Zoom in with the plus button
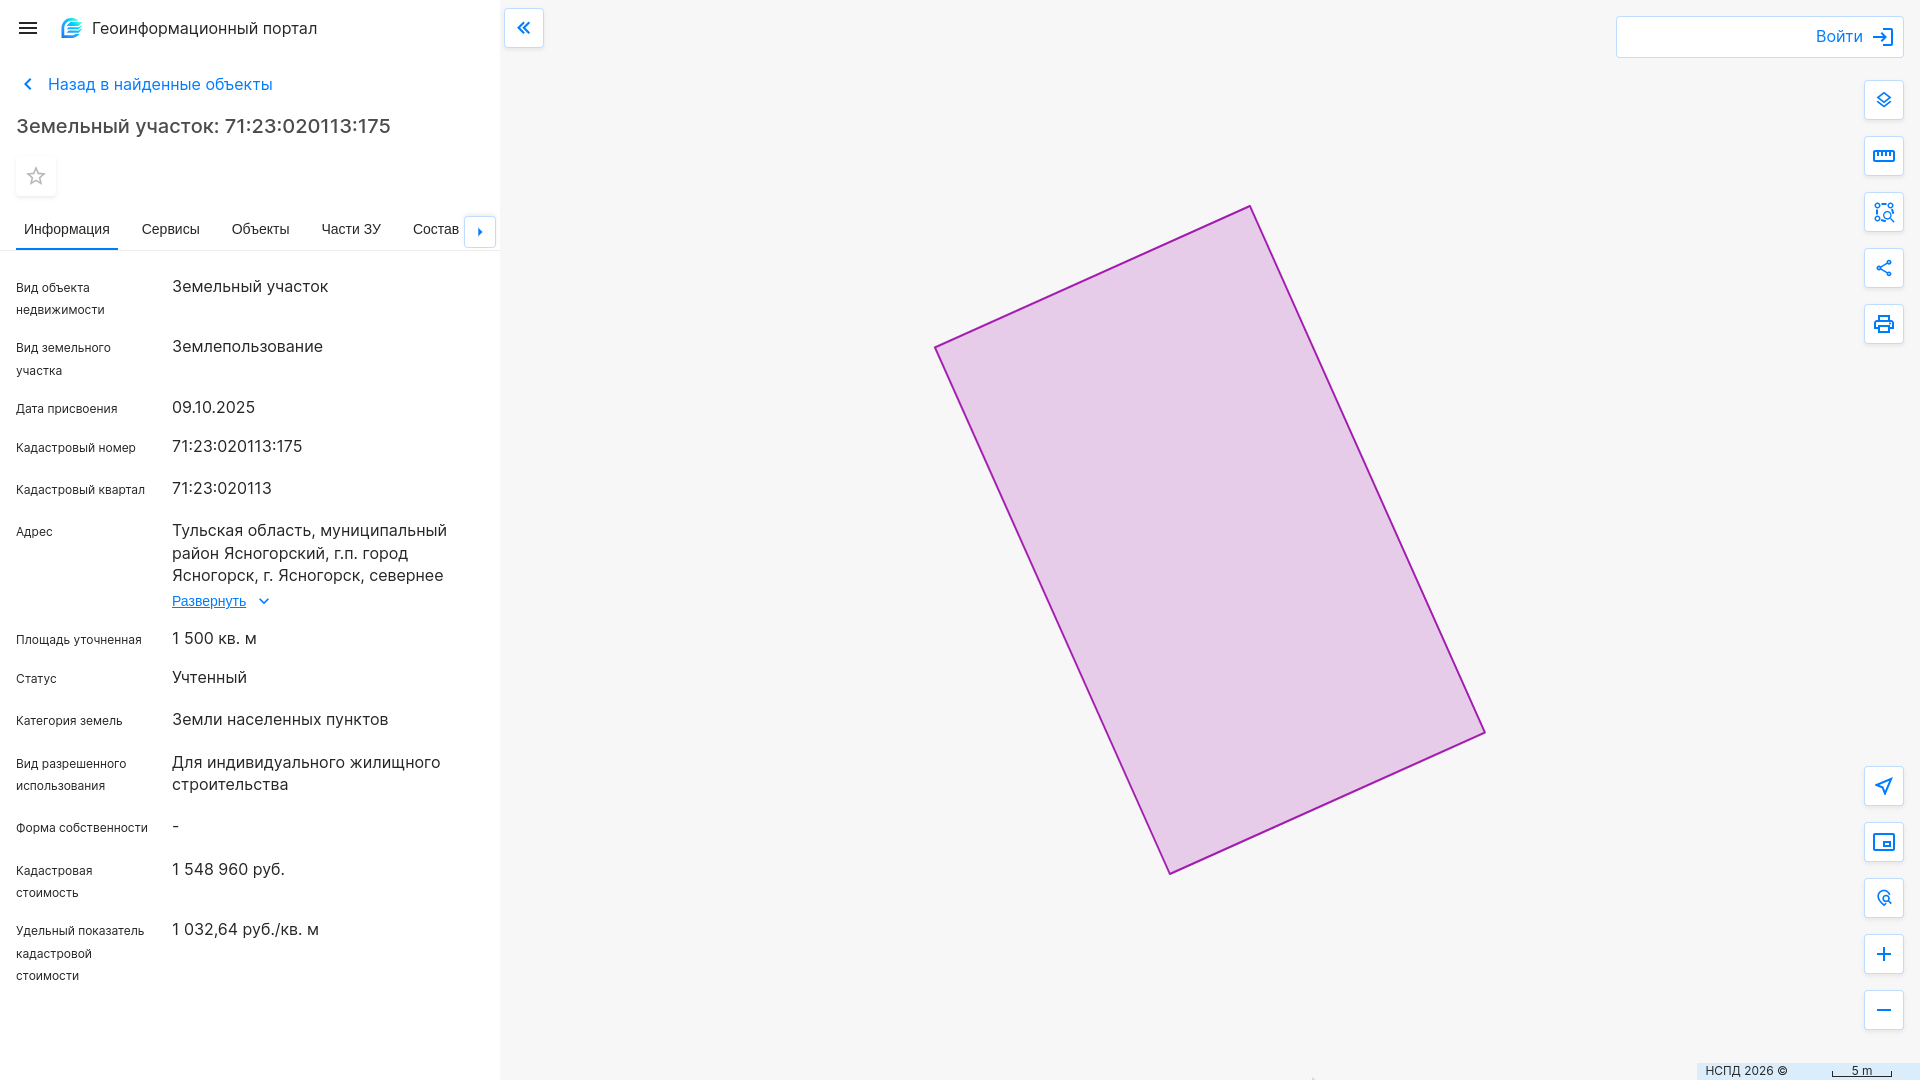Viewport: 1920px width, 1080px height. click(1883, 954)
